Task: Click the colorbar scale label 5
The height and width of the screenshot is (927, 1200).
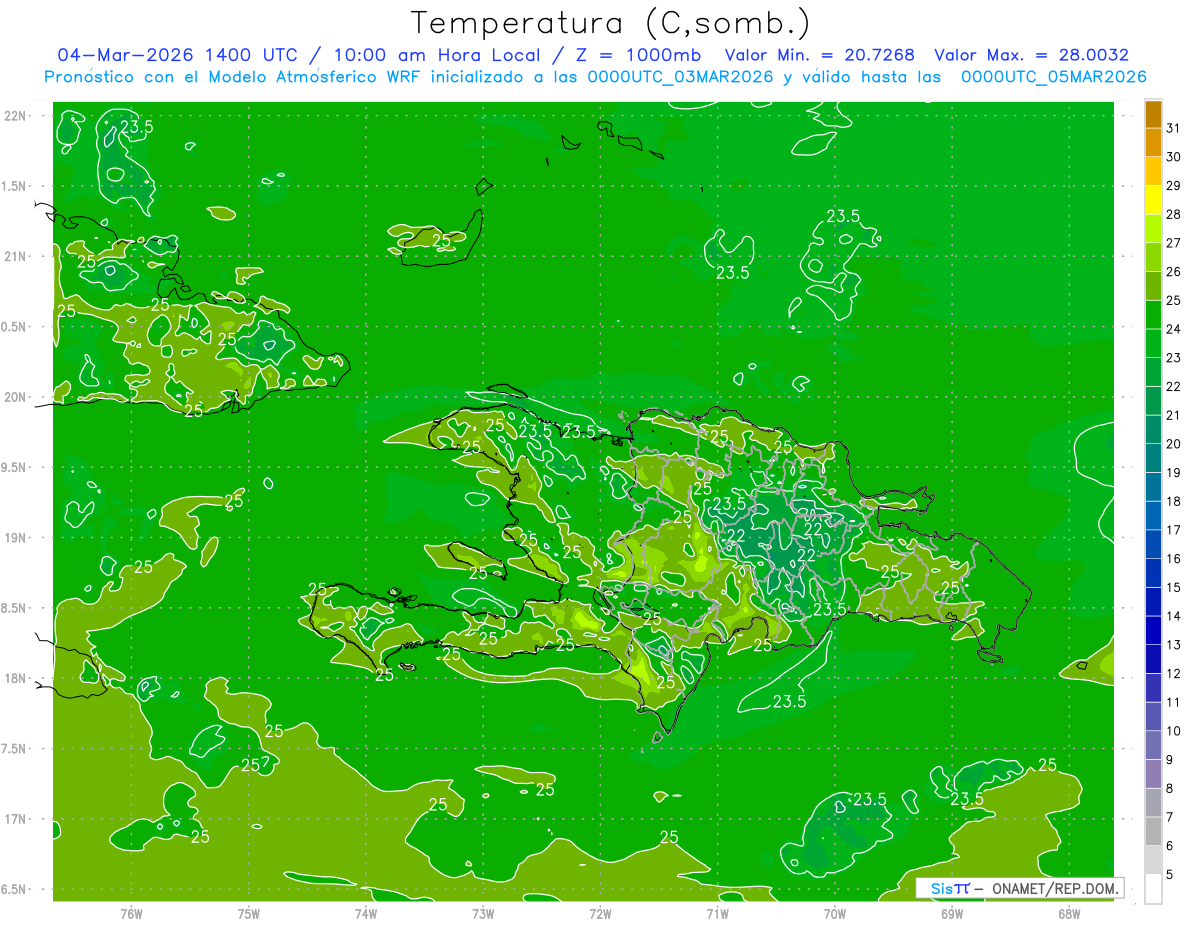Action: pyautogui.click(x=1170, y=875)
